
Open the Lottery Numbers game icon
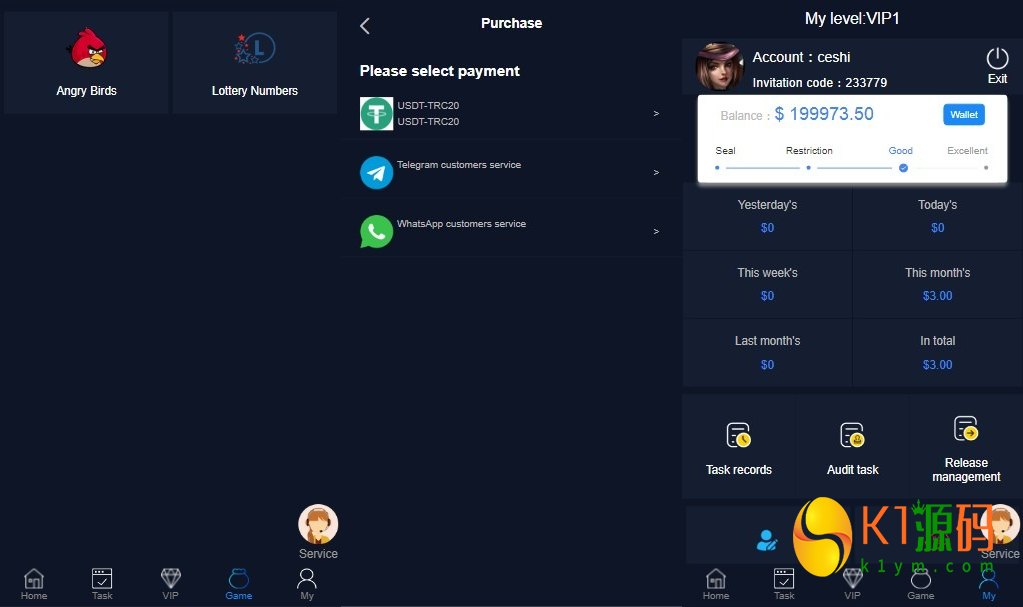point(254,48)
